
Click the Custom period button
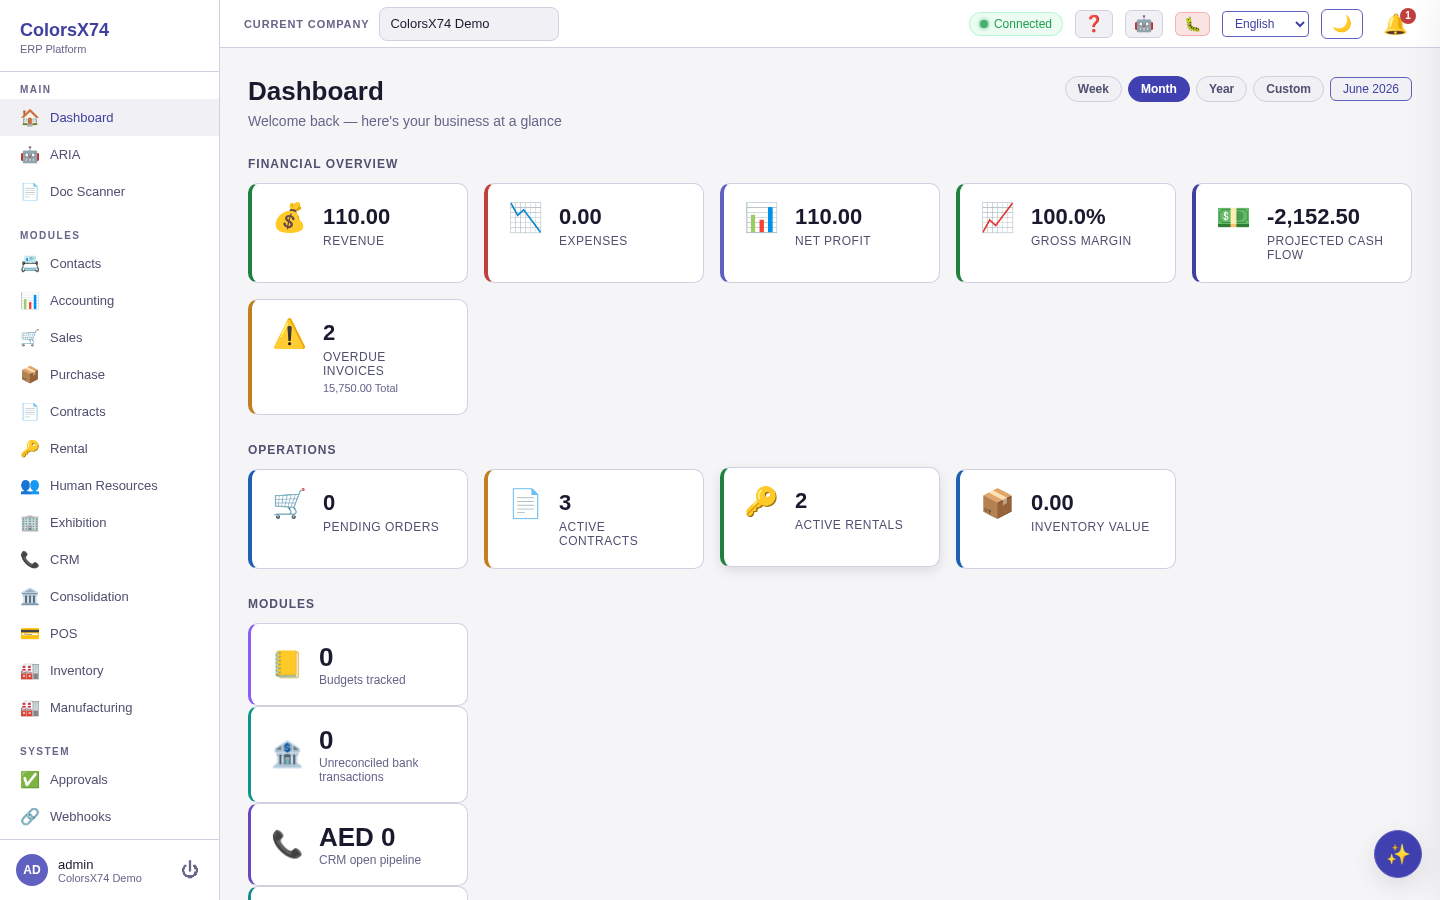pos(1288,89)
